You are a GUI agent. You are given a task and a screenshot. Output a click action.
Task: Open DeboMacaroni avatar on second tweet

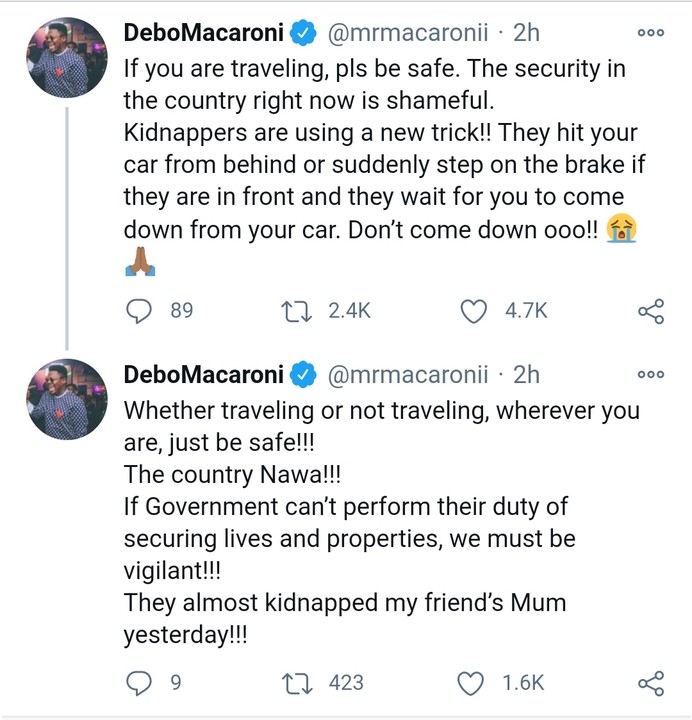(67, 399)
